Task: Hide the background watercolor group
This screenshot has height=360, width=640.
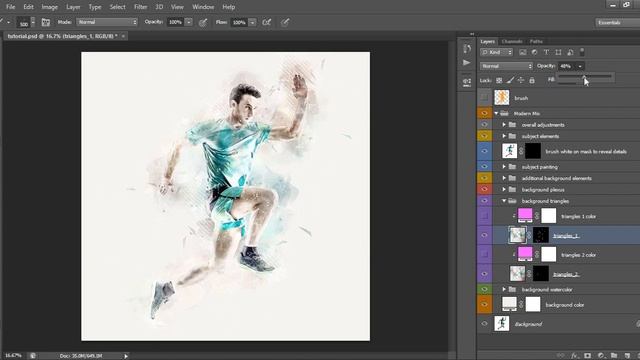Action: click(x=484, y=289)
